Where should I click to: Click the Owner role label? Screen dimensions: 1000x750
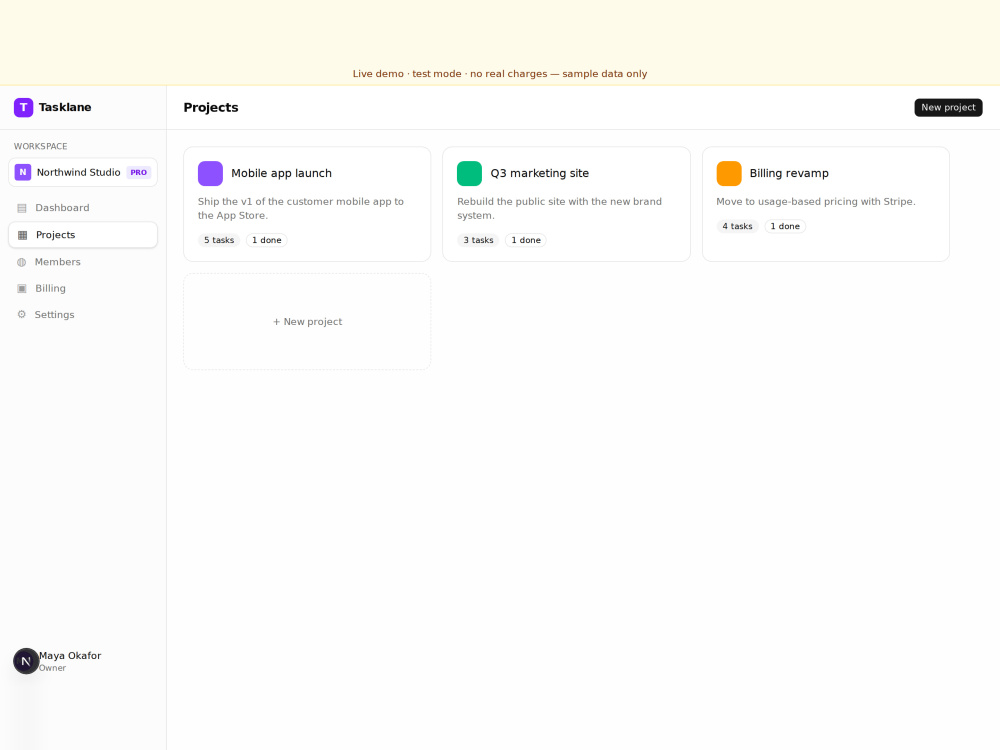(x=52, y=668)
